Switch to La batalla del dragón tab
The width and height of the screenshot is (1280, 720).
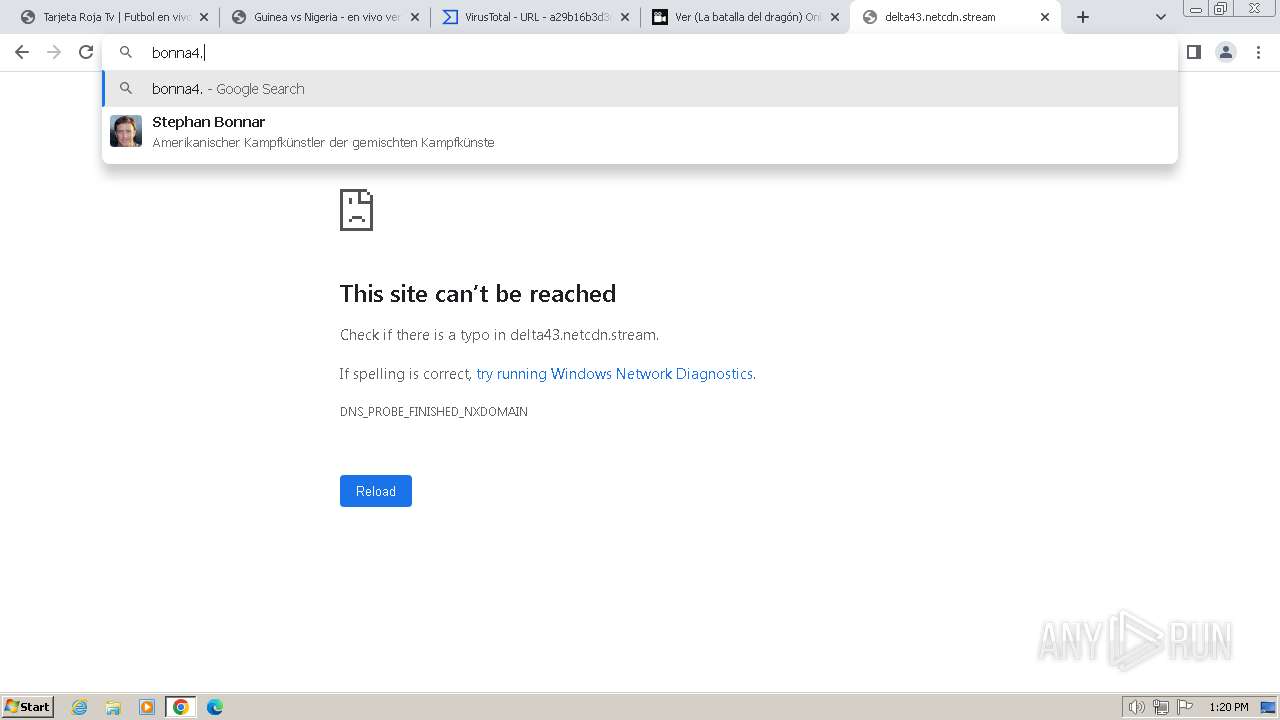(x=745, y=17)
